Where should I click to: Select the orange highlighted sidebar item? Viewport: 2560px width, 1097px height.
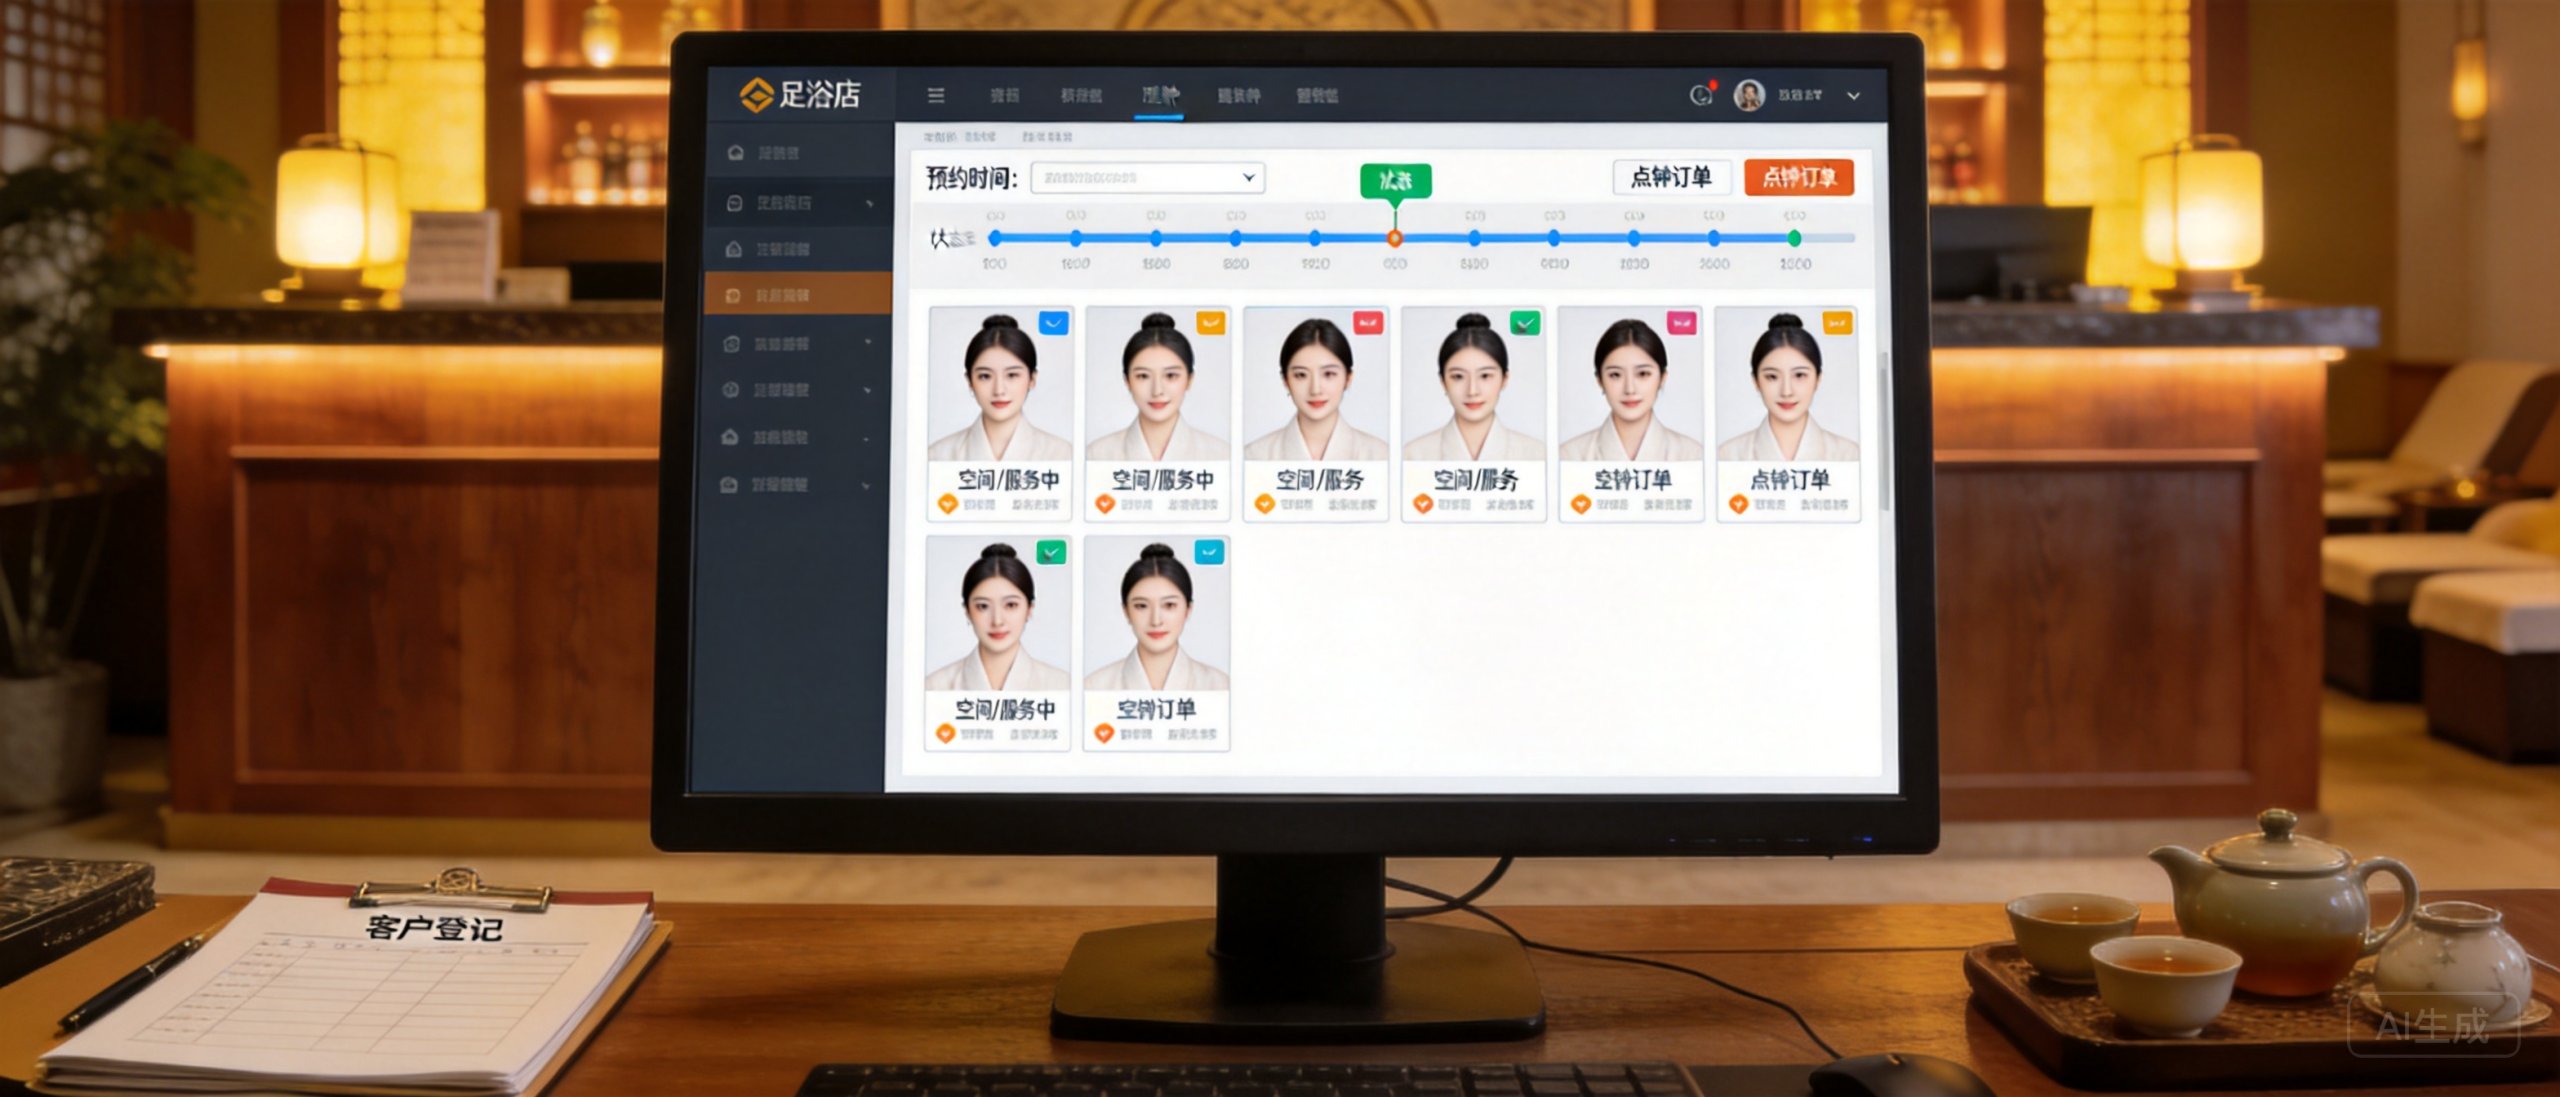[797, 295]
